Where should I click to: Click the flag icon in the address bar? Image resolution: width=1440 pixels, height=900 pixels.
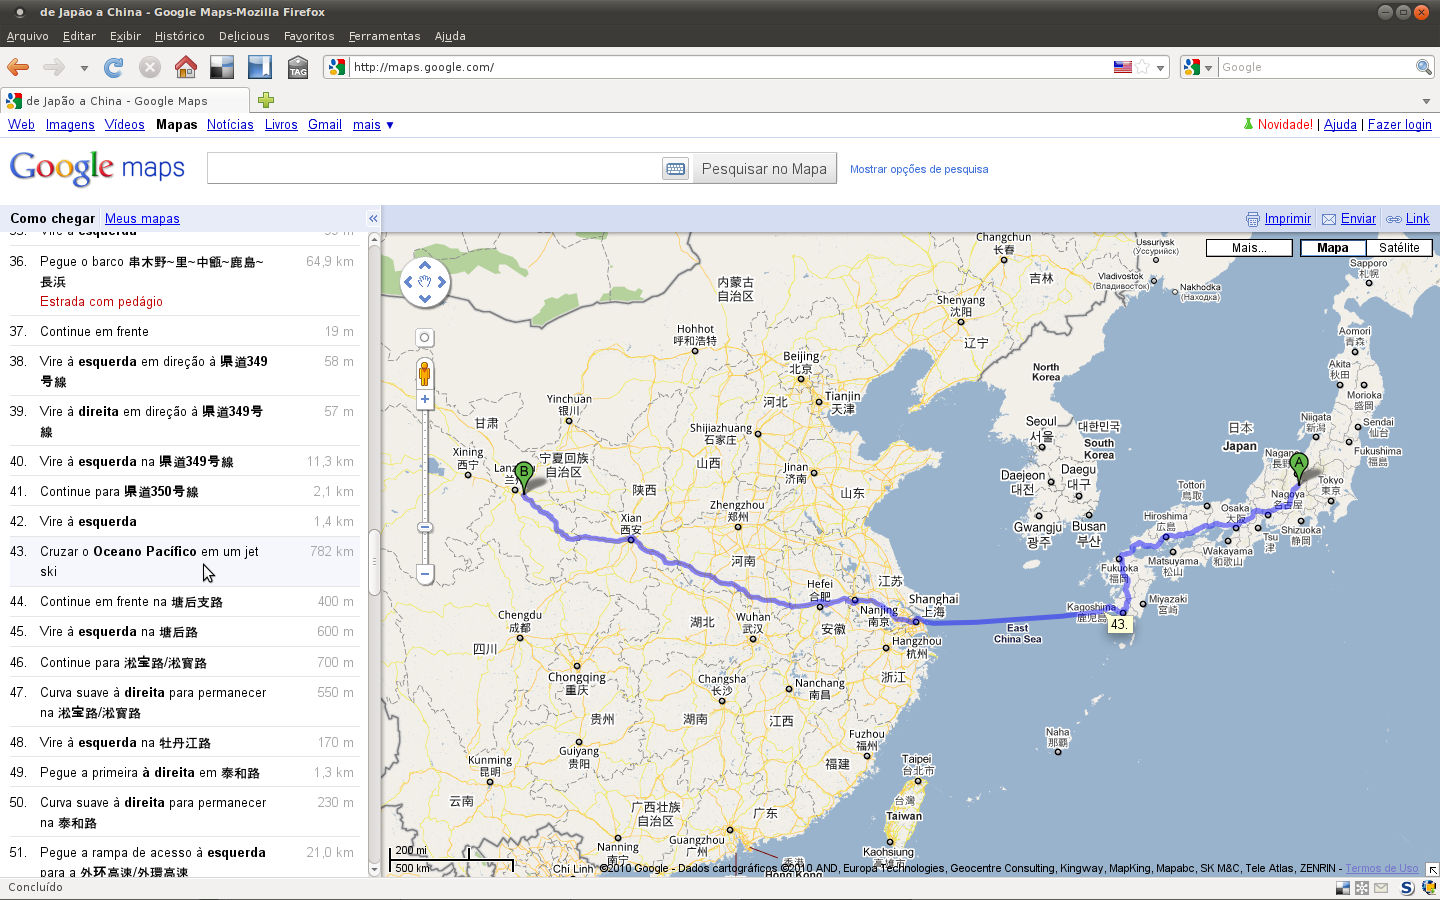[1123, 67]
